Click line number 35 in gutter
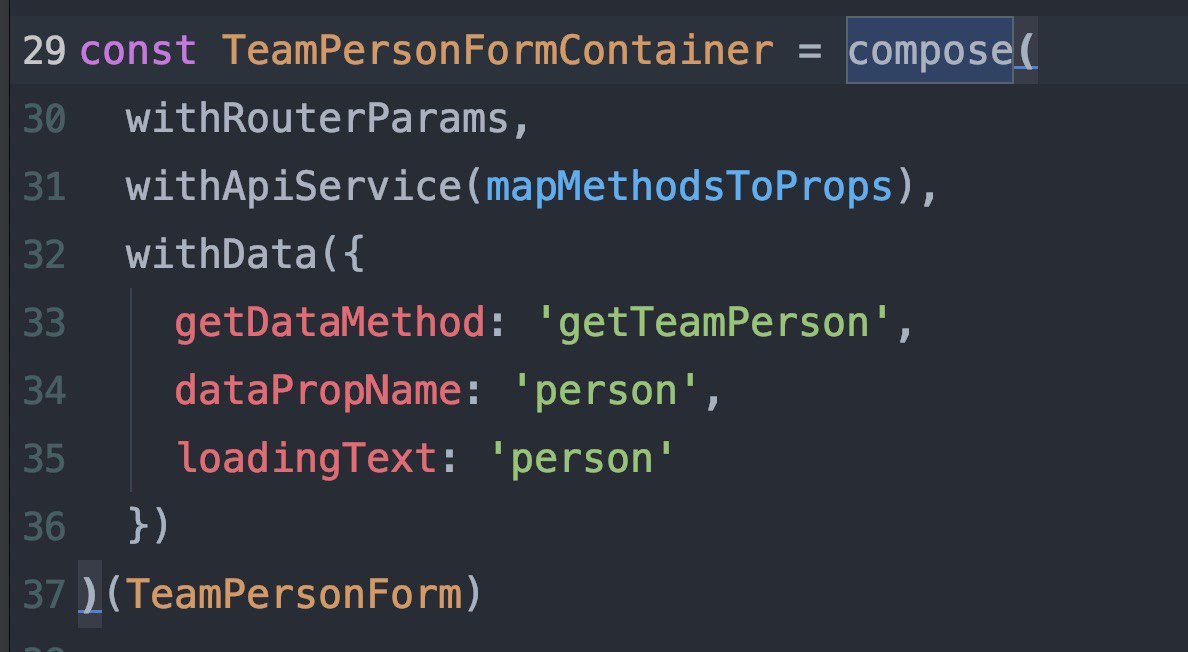1188x652 pixels. (x=44, y=459)
